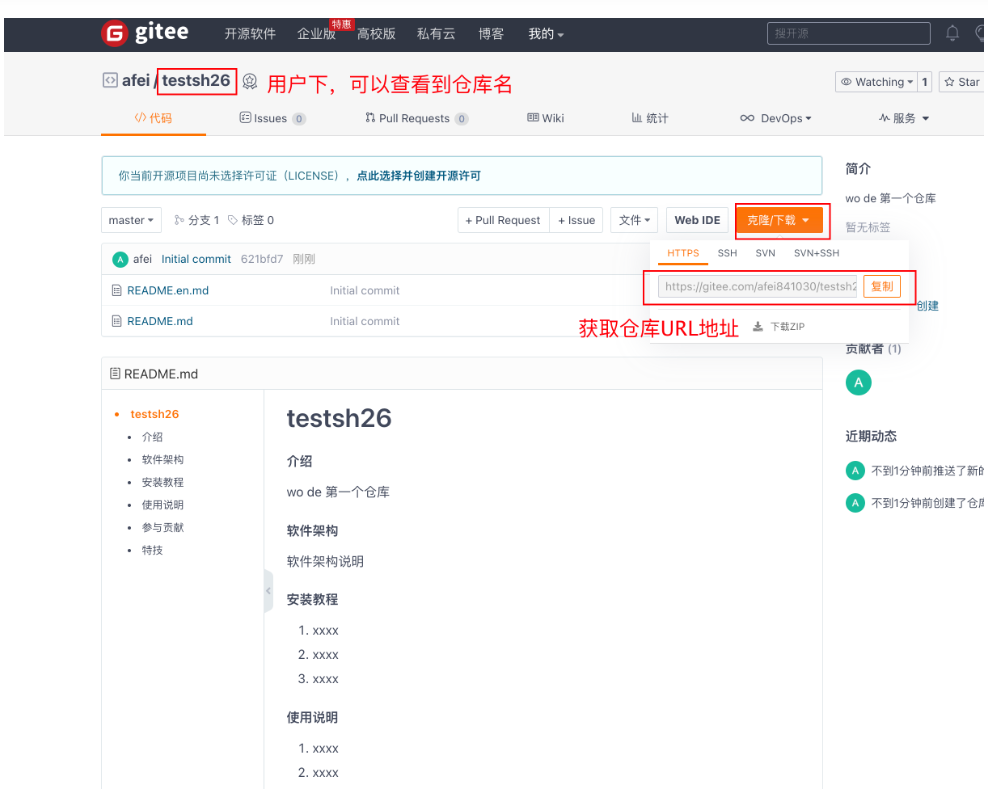
Task: Open commit hash 621bfd7
Action: pyautogui.click(x=261, y=259)
